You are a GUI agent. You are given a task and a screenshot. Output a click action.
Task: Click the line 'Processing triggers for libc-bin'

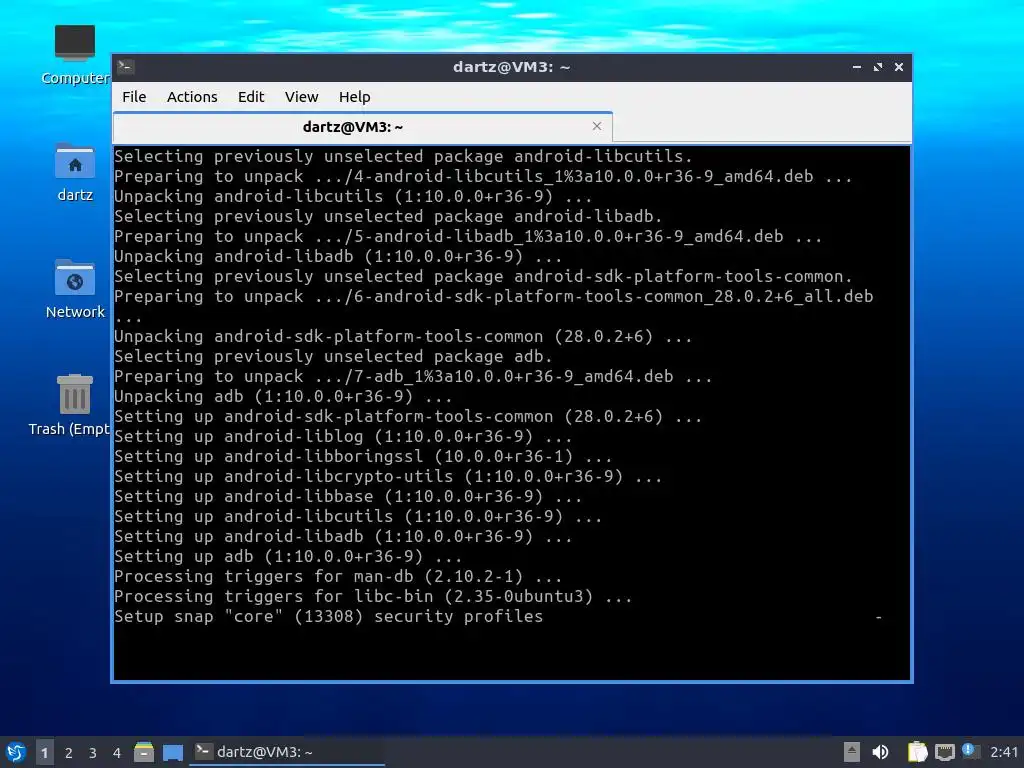[x=373, y=596]
